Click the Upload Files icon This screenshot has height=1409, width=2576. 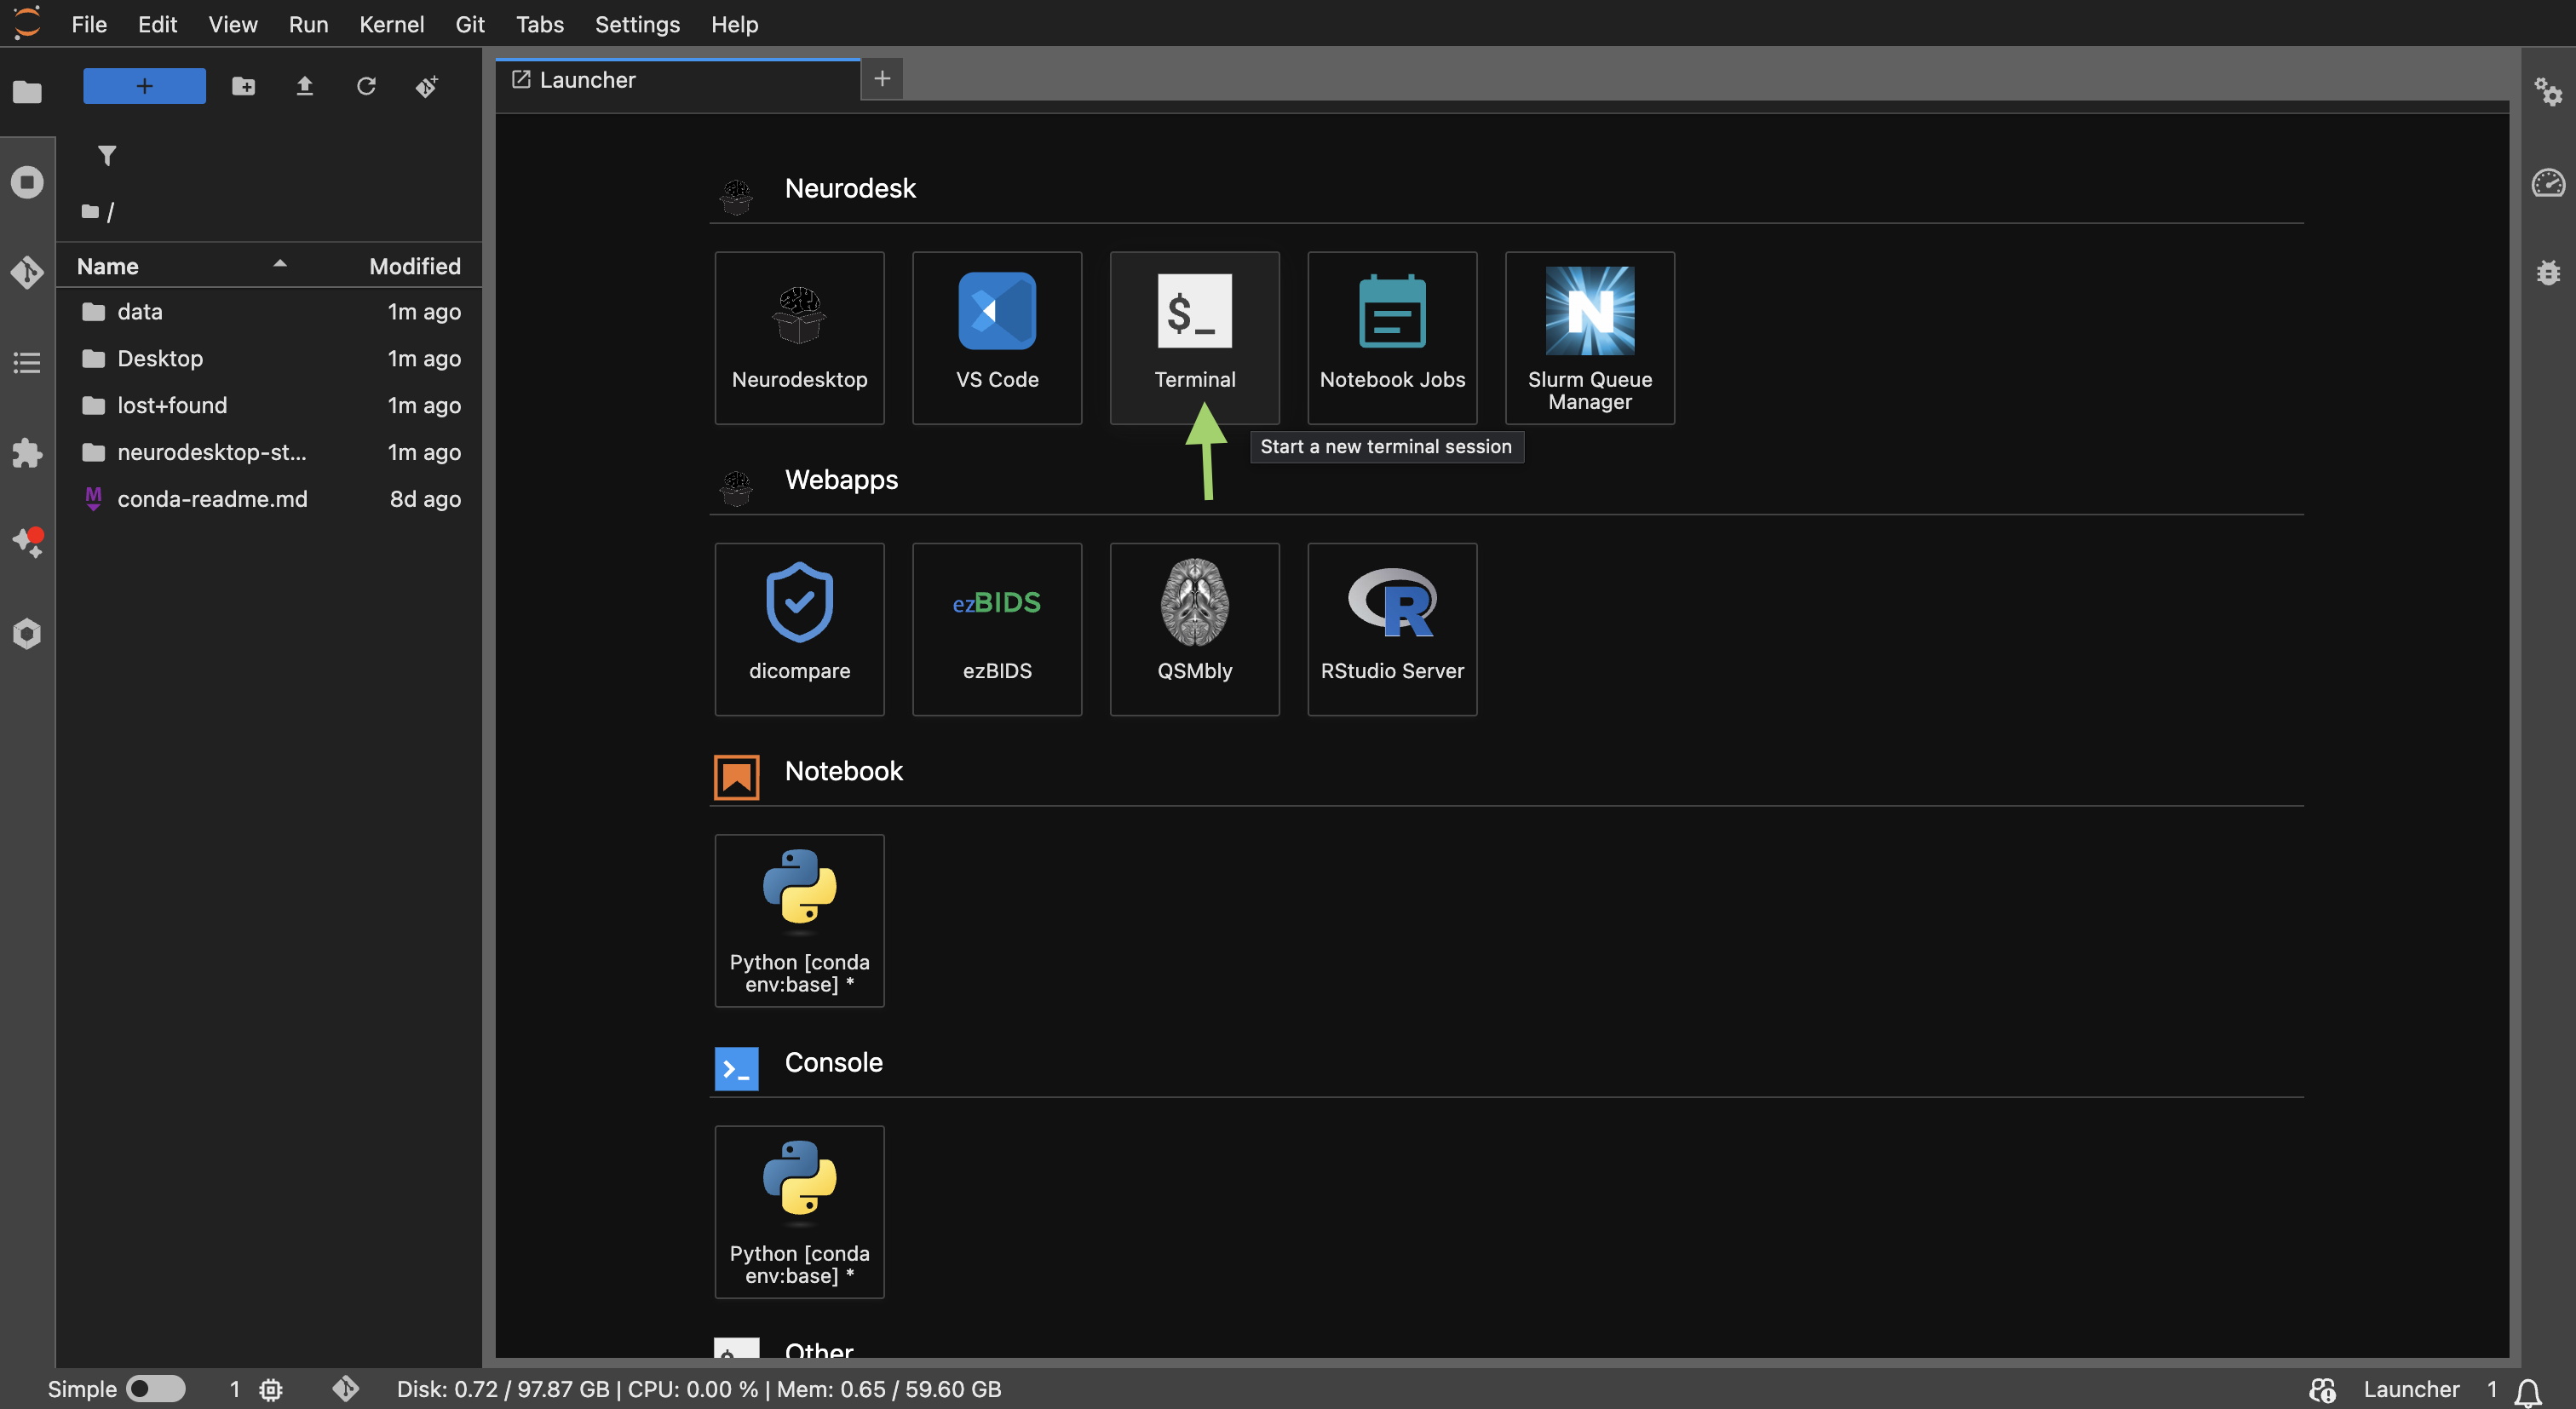point(304,86)
